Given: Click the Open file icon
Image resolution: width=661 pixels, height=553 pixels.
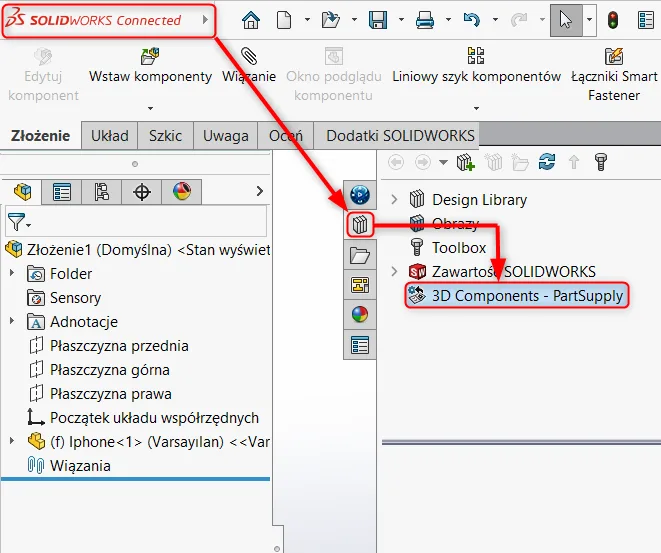Looking at the screenshot, I should [x=330, y=20].
